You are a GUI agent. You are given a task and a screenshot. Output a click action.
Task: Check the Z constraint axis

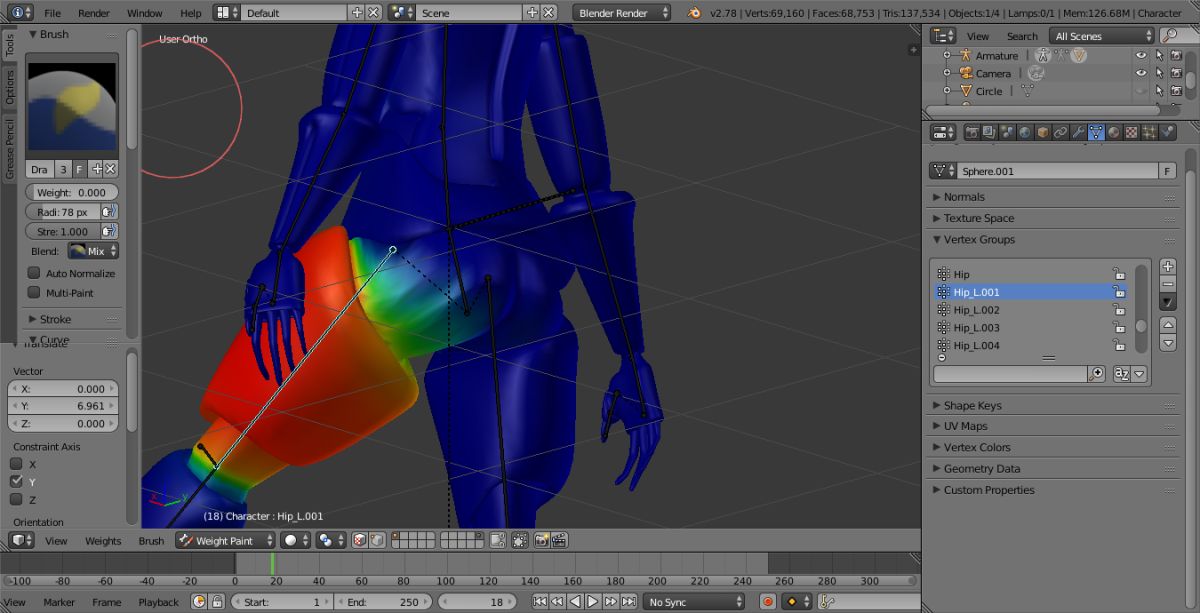16,500
